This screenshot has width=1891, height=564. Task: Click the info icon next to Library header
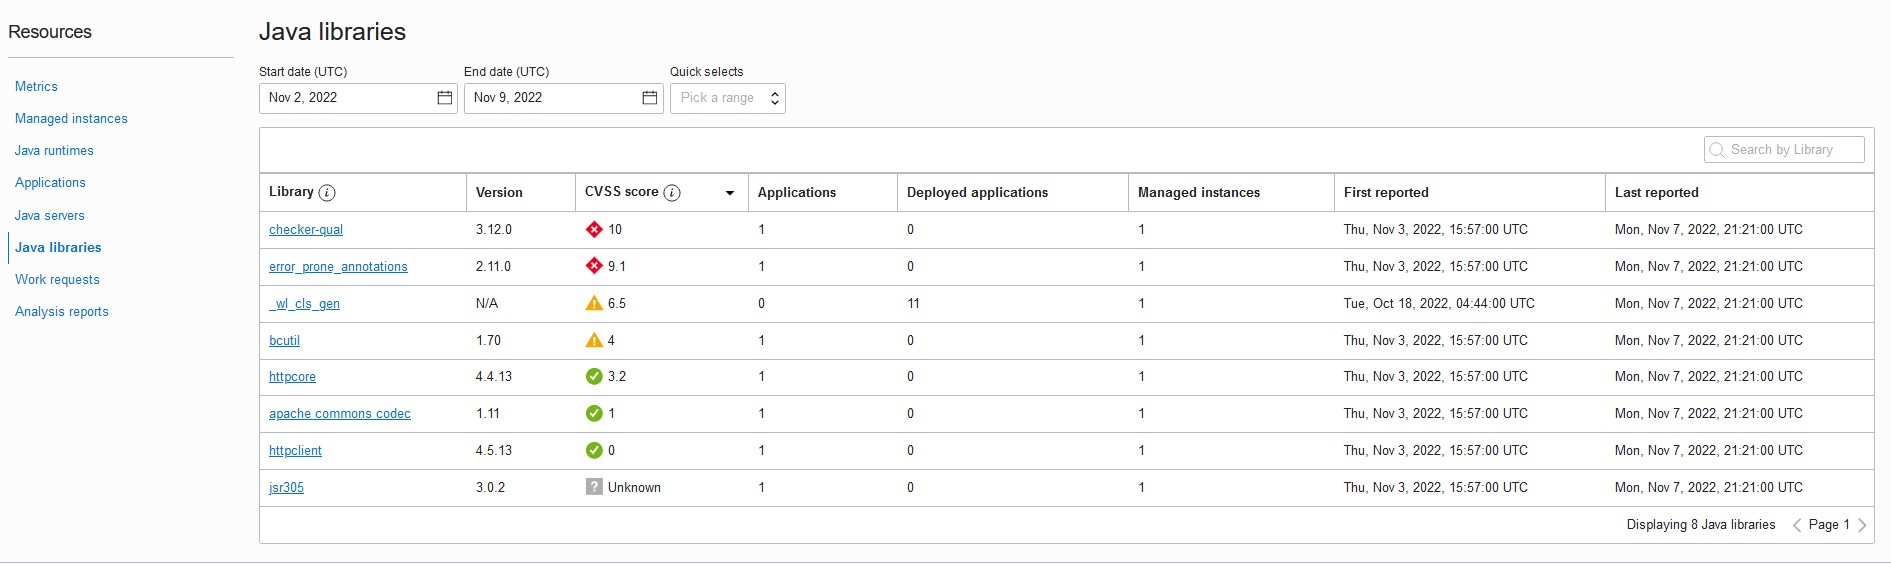click(327, 193)
